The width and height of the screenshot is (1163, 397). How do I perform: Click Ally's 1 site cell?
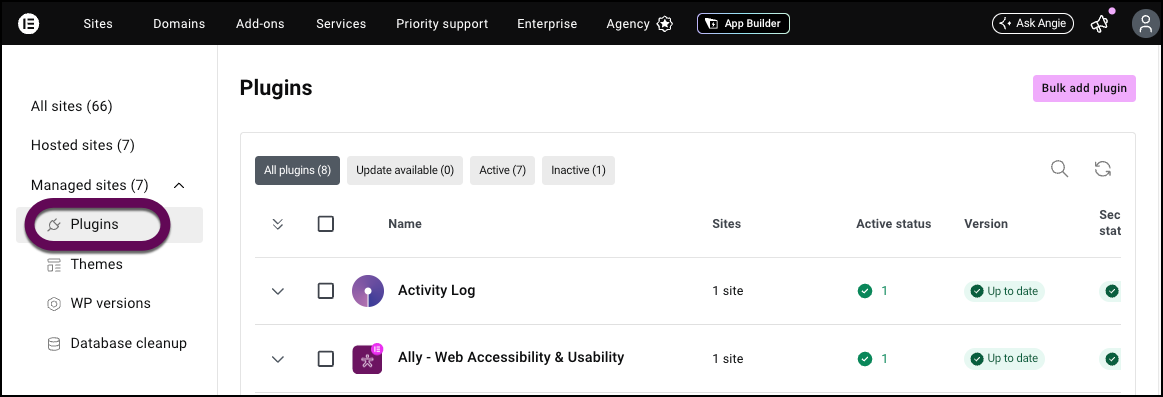coord(728,359)
